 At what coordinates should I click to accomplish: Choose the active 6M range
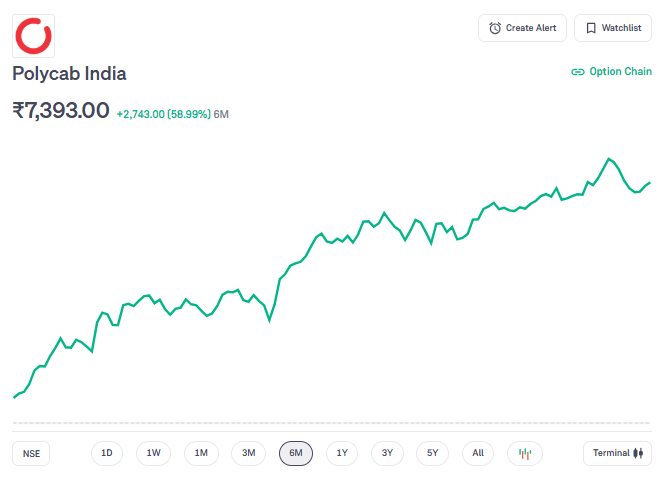[x=296, y=453]
